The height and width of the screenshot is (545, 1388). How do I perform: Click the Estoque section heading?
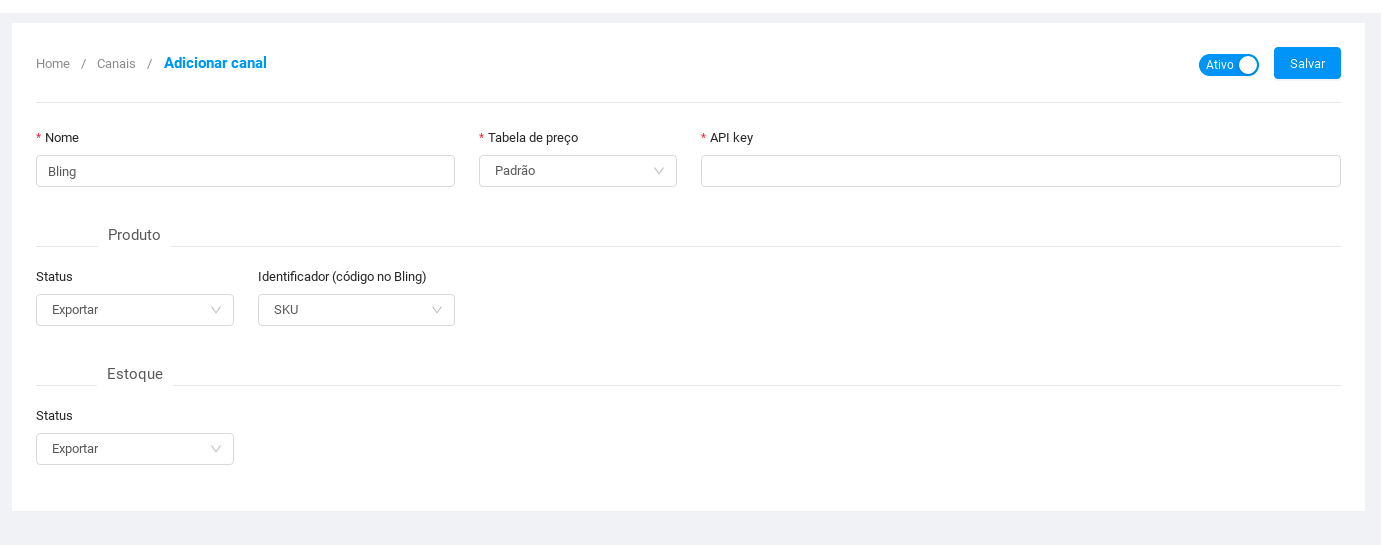(135, 374)
